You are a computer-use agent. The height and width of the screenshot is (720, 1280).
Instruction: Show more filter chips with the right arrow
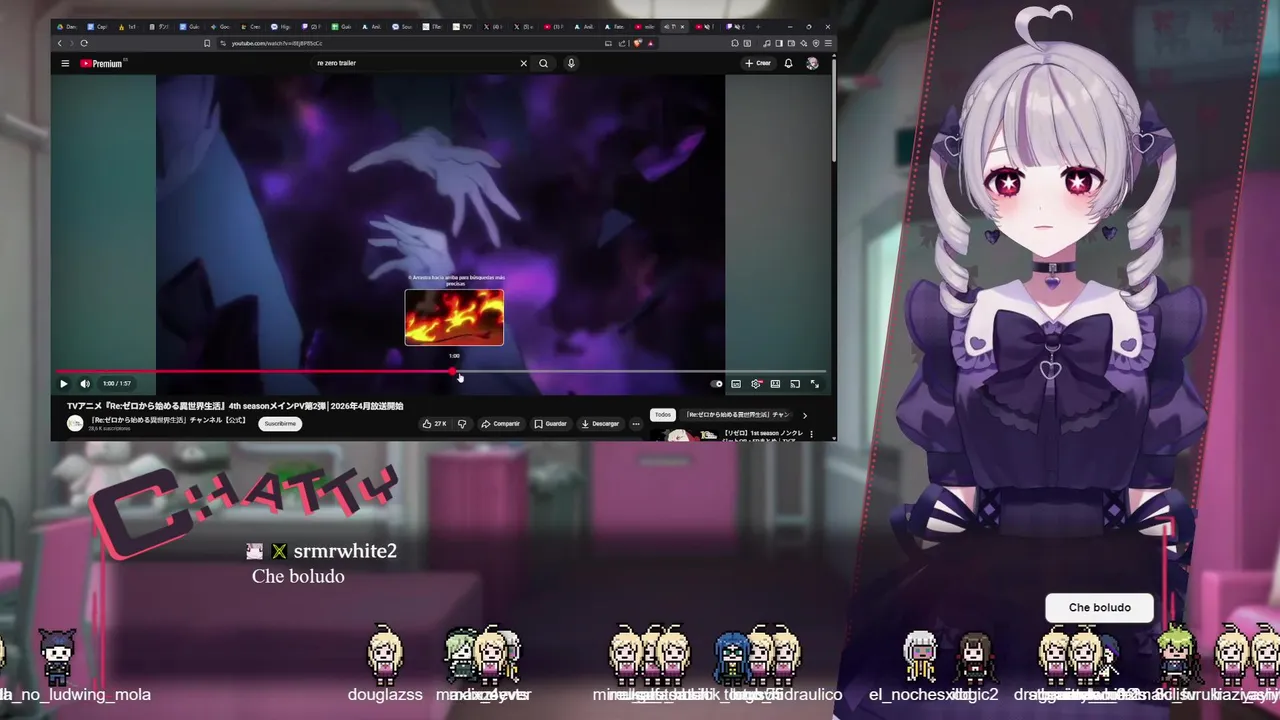click(805, 415)
